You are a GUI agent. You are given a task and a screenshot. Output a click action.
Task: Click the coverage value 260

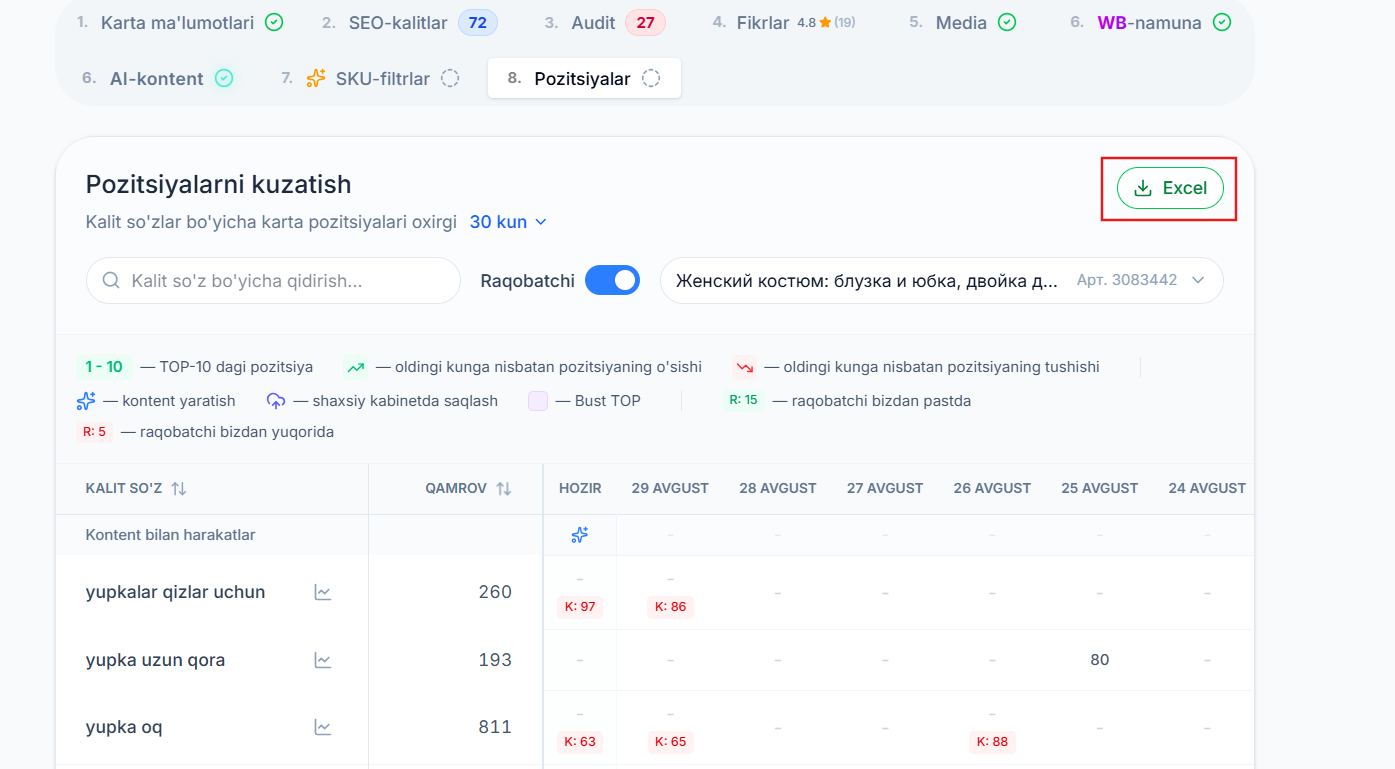(495, 592)
